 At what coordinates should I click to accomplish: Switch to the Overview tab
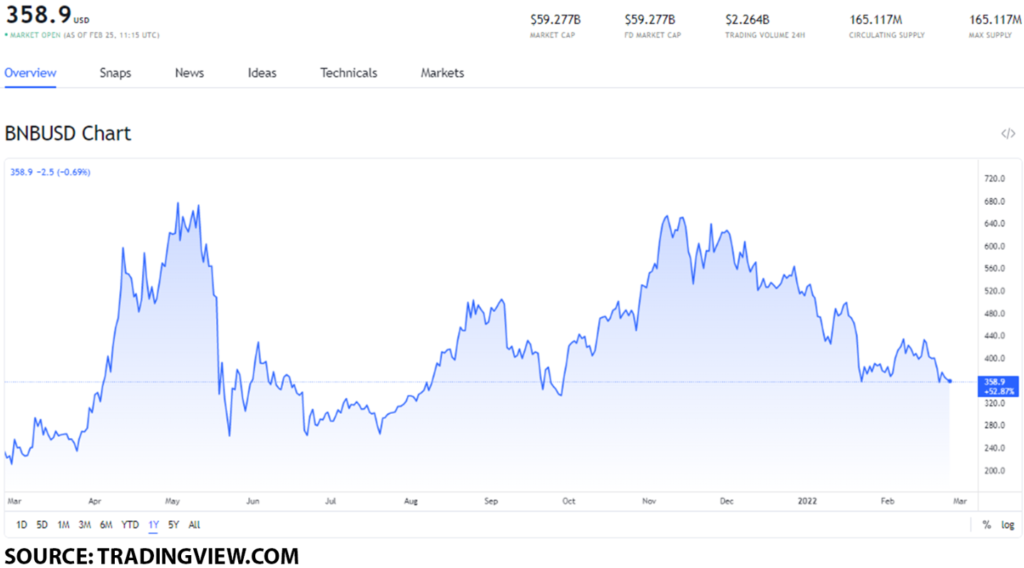30,73
